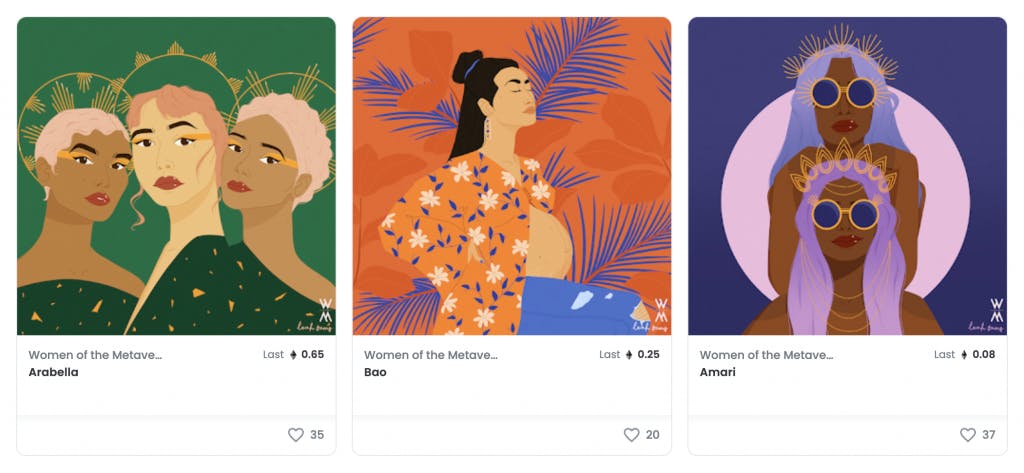The image size is (1024, 473).
Task: Like the Arabella NFT with heart icon
Action: click(296, 435)
